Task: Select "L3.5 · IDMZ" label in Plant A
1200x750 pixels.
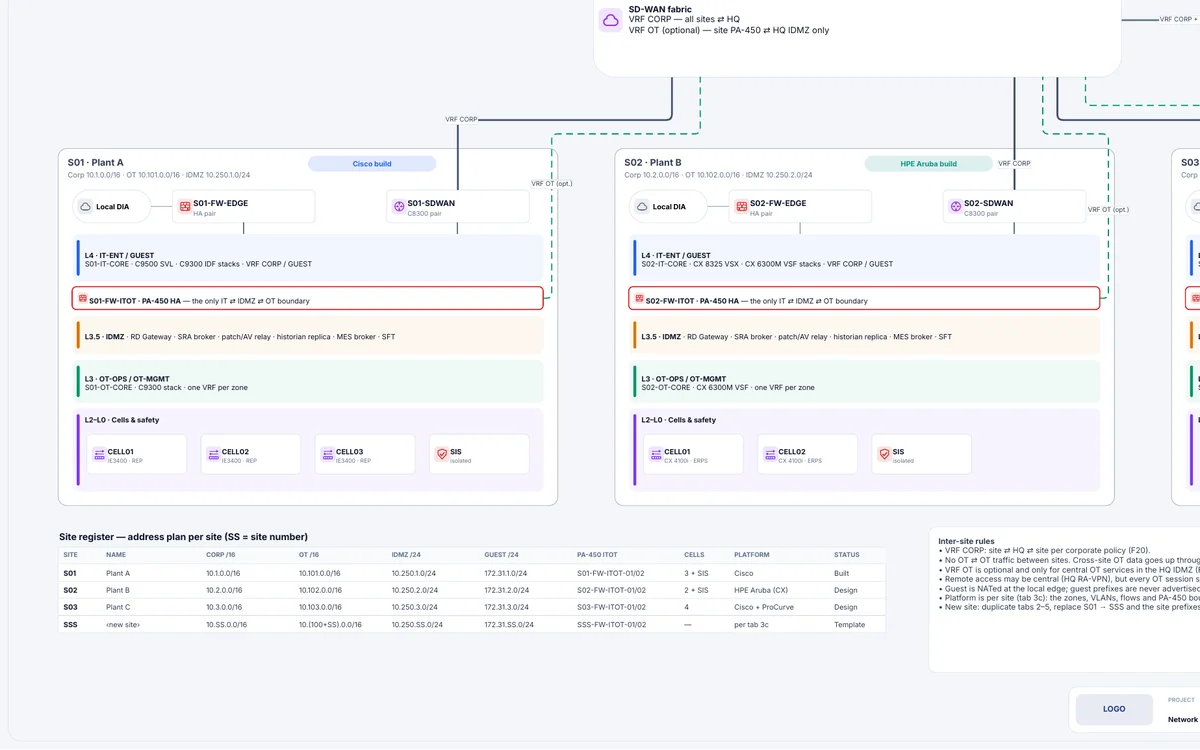Action: (103, 337)
